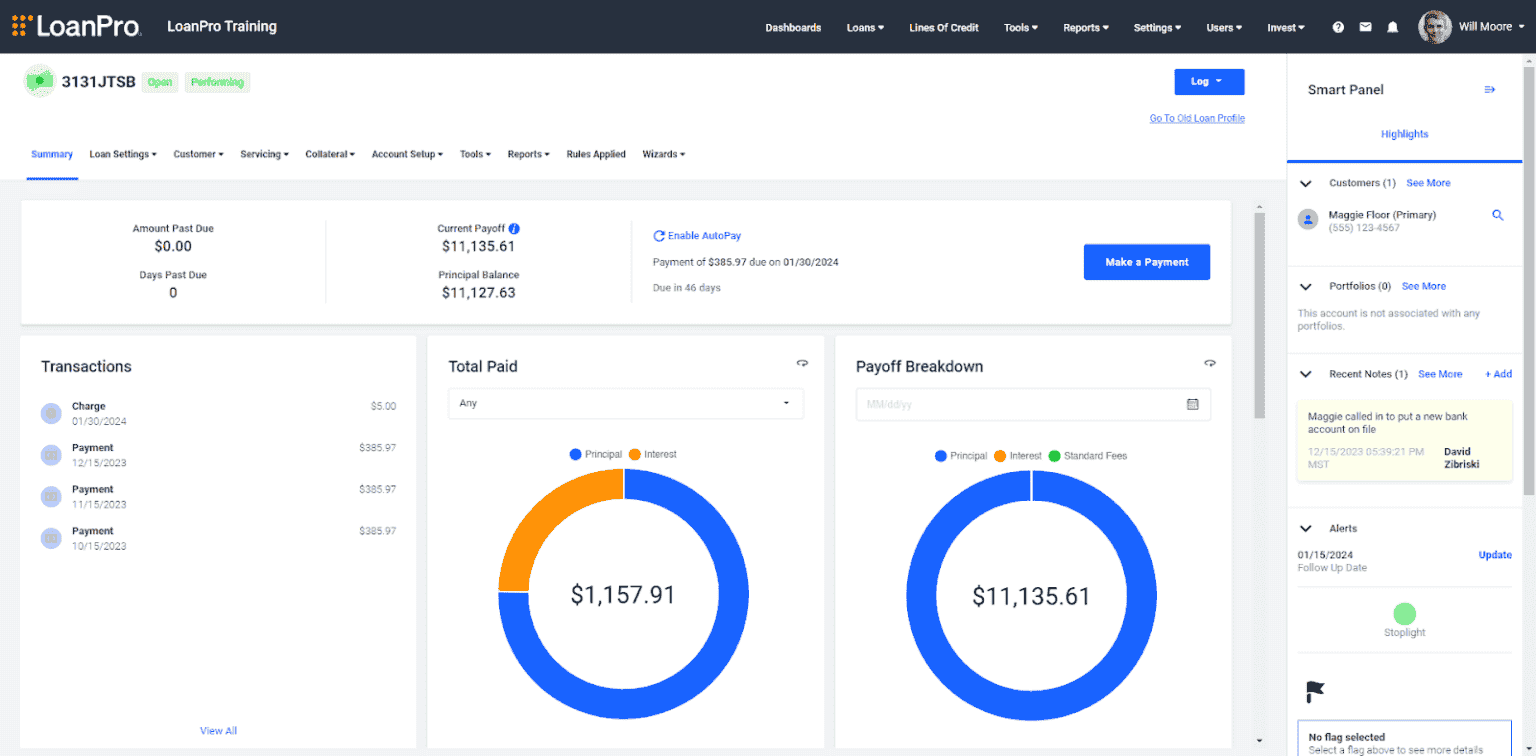
Task: Open the Will Moore user dropdown
Action: pos(1492,27)
